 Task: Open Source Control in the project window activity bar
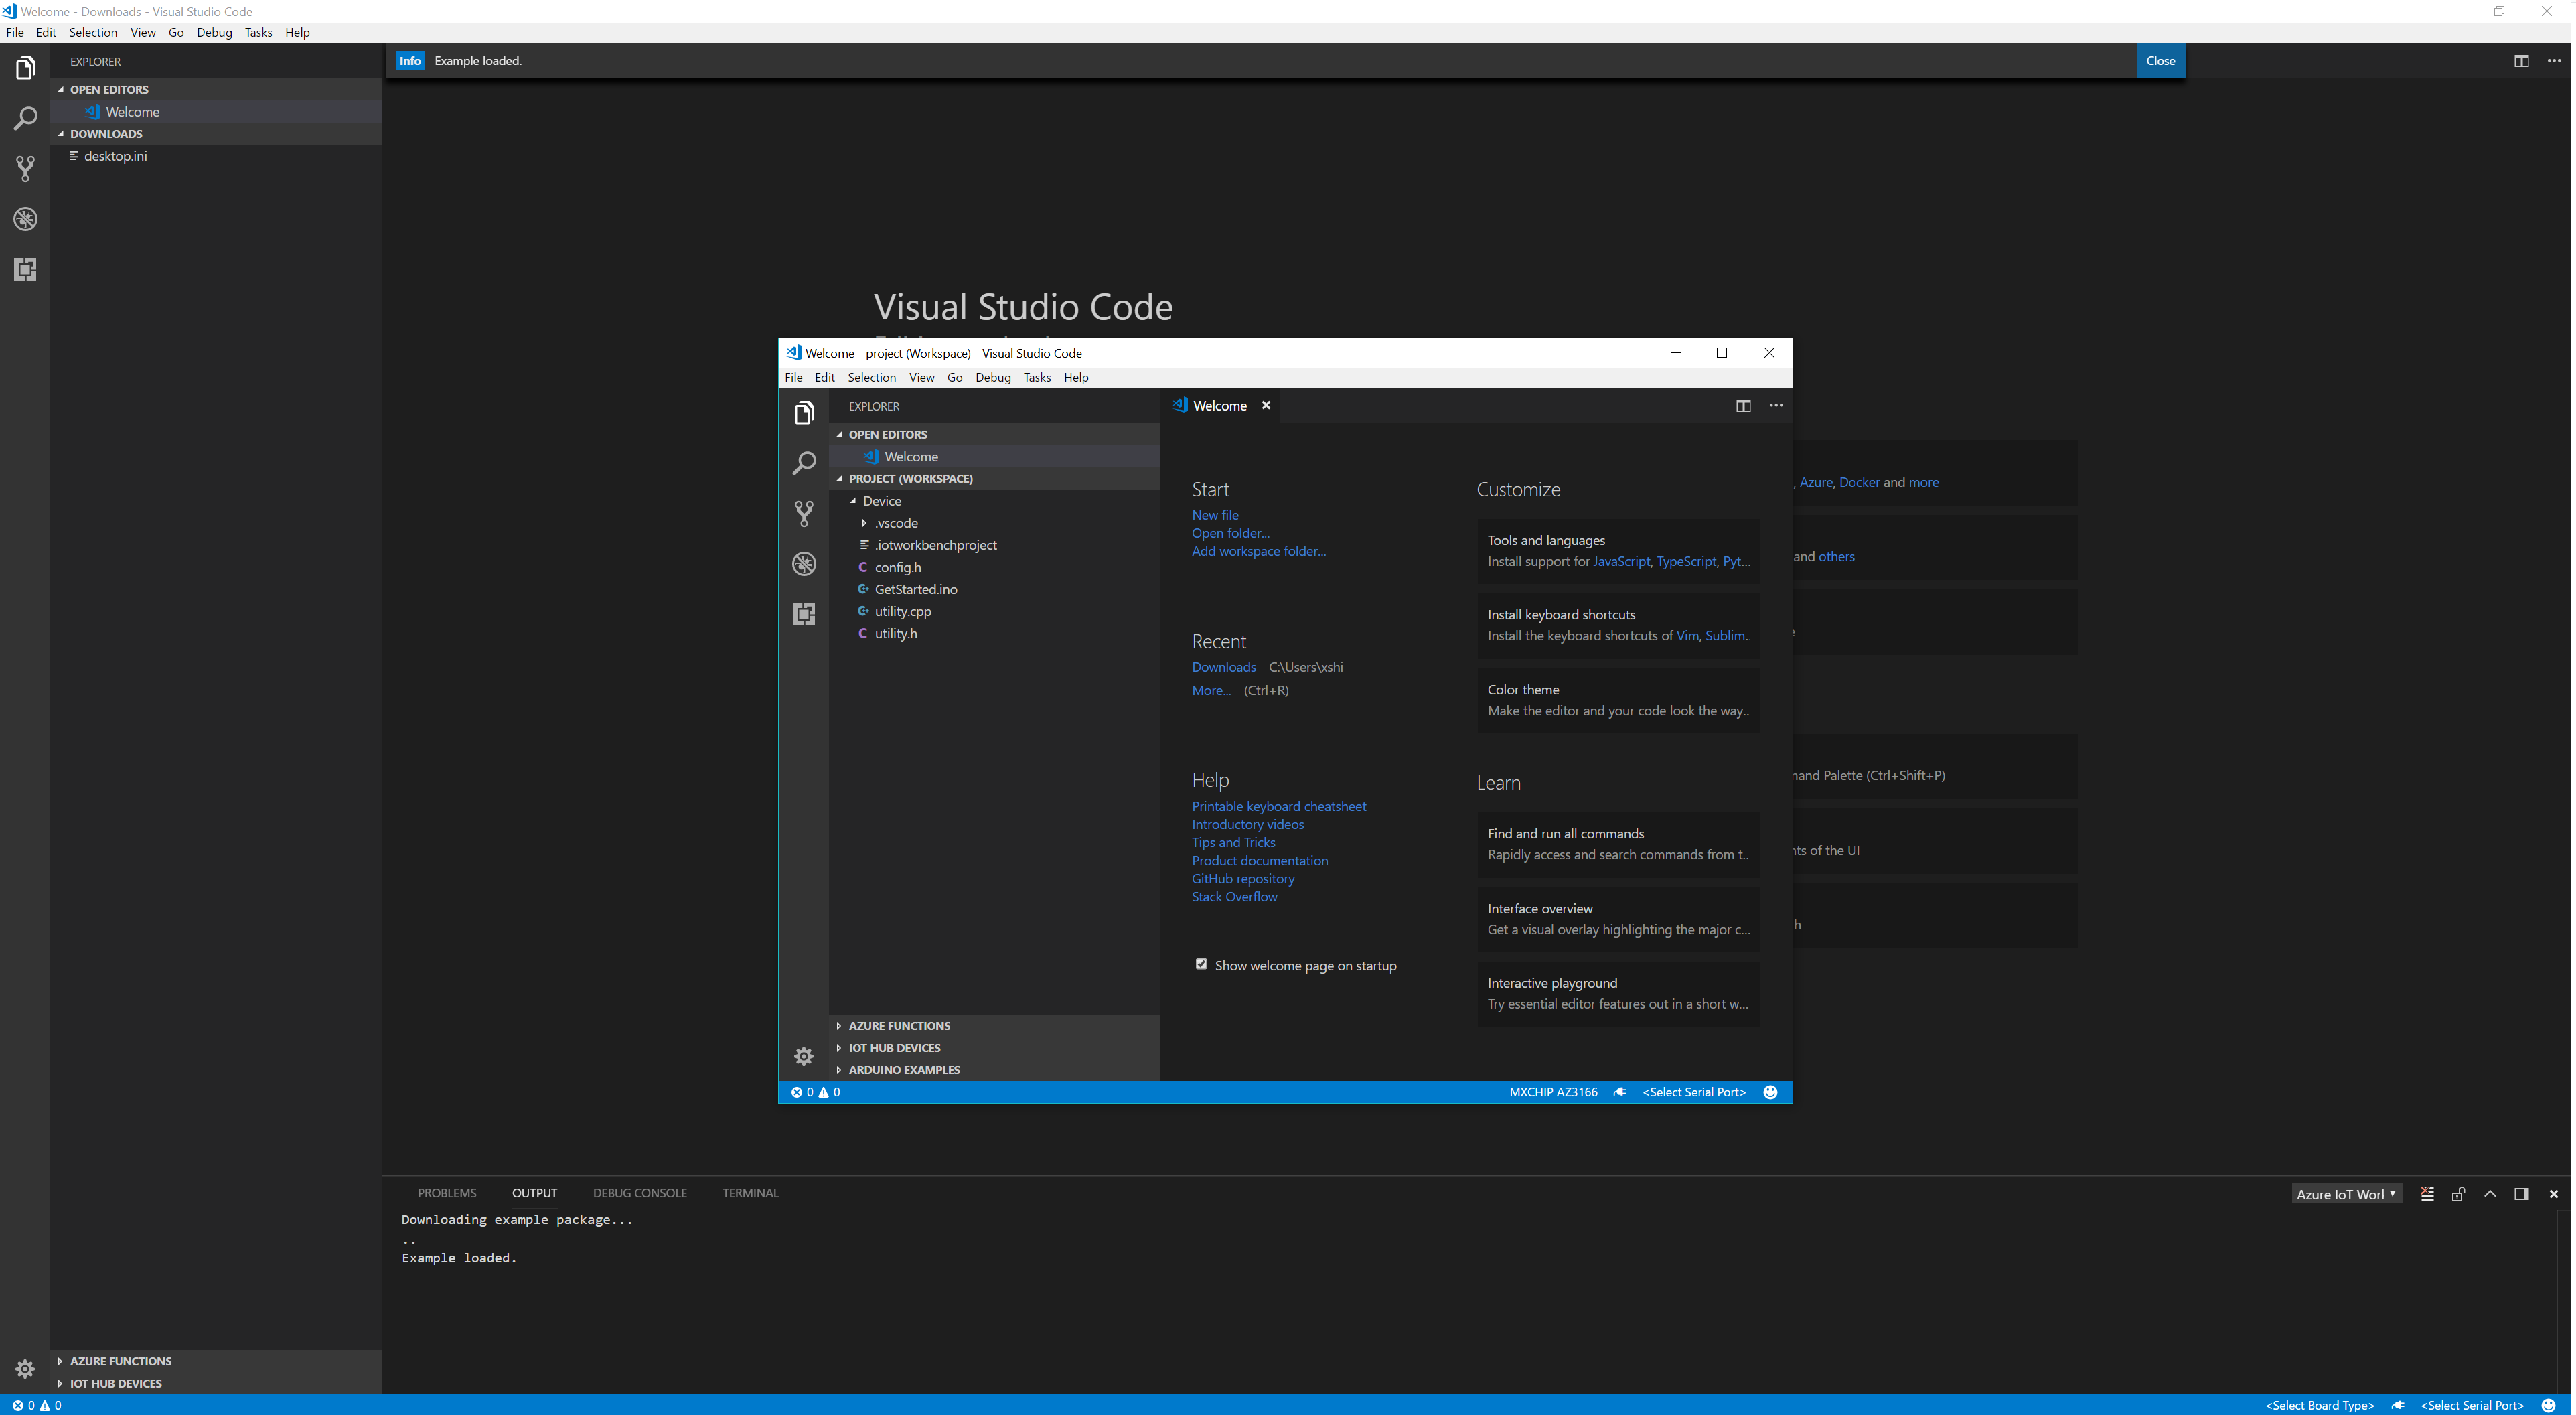(x=804, y=513)
